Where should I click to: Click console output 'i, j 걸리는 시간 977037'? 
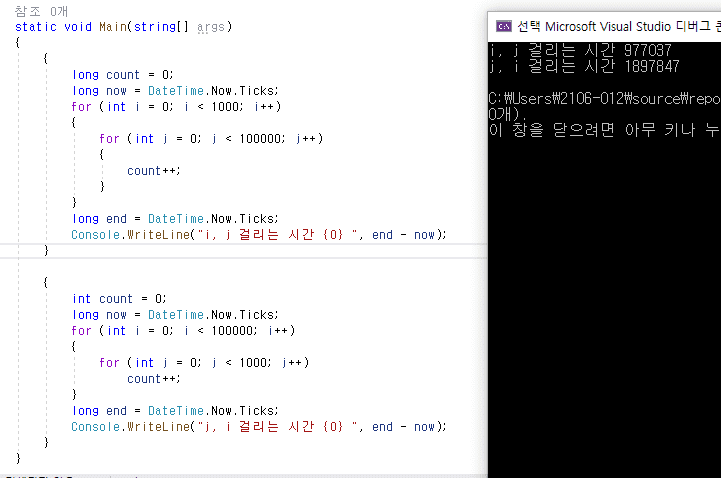click(580, 50)
